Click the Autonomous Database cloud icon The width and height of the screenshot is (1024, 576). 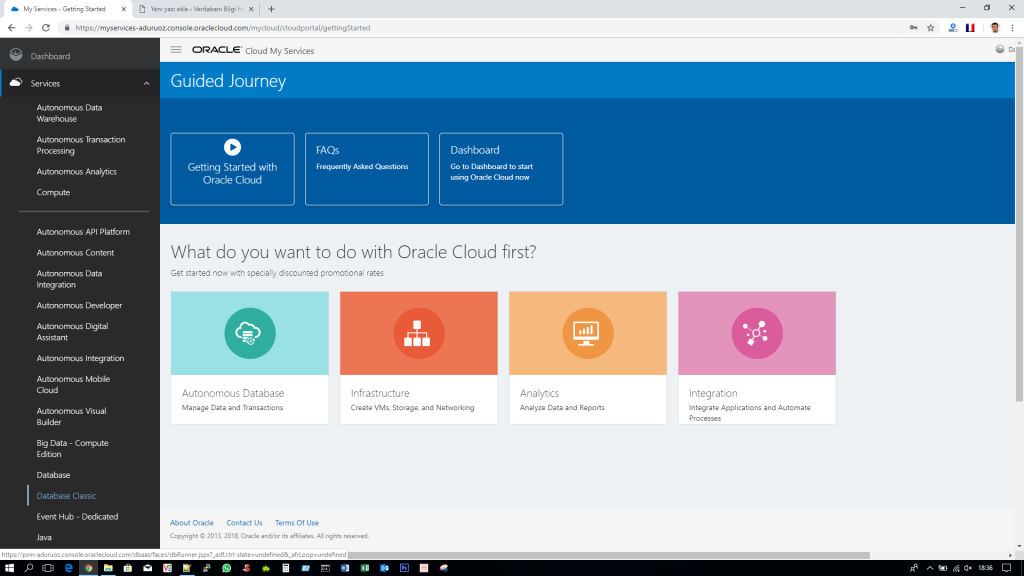point(249,333)
